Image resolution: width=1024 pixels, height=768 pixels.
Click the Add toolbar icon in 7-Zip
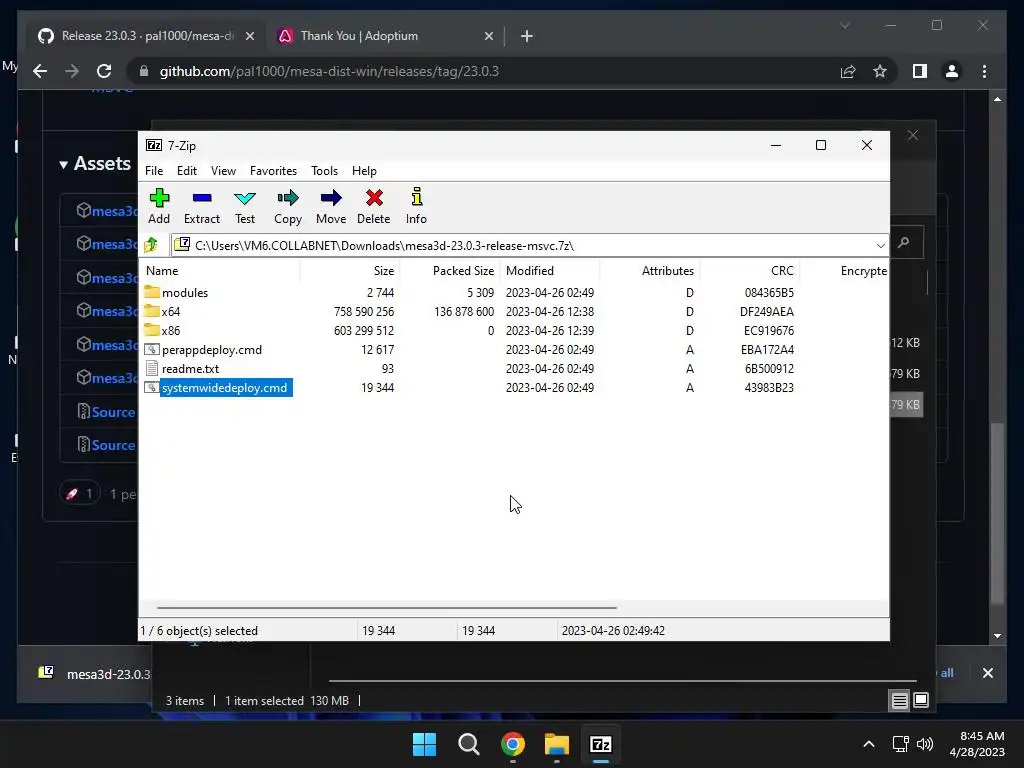click(x=159, y=206)
